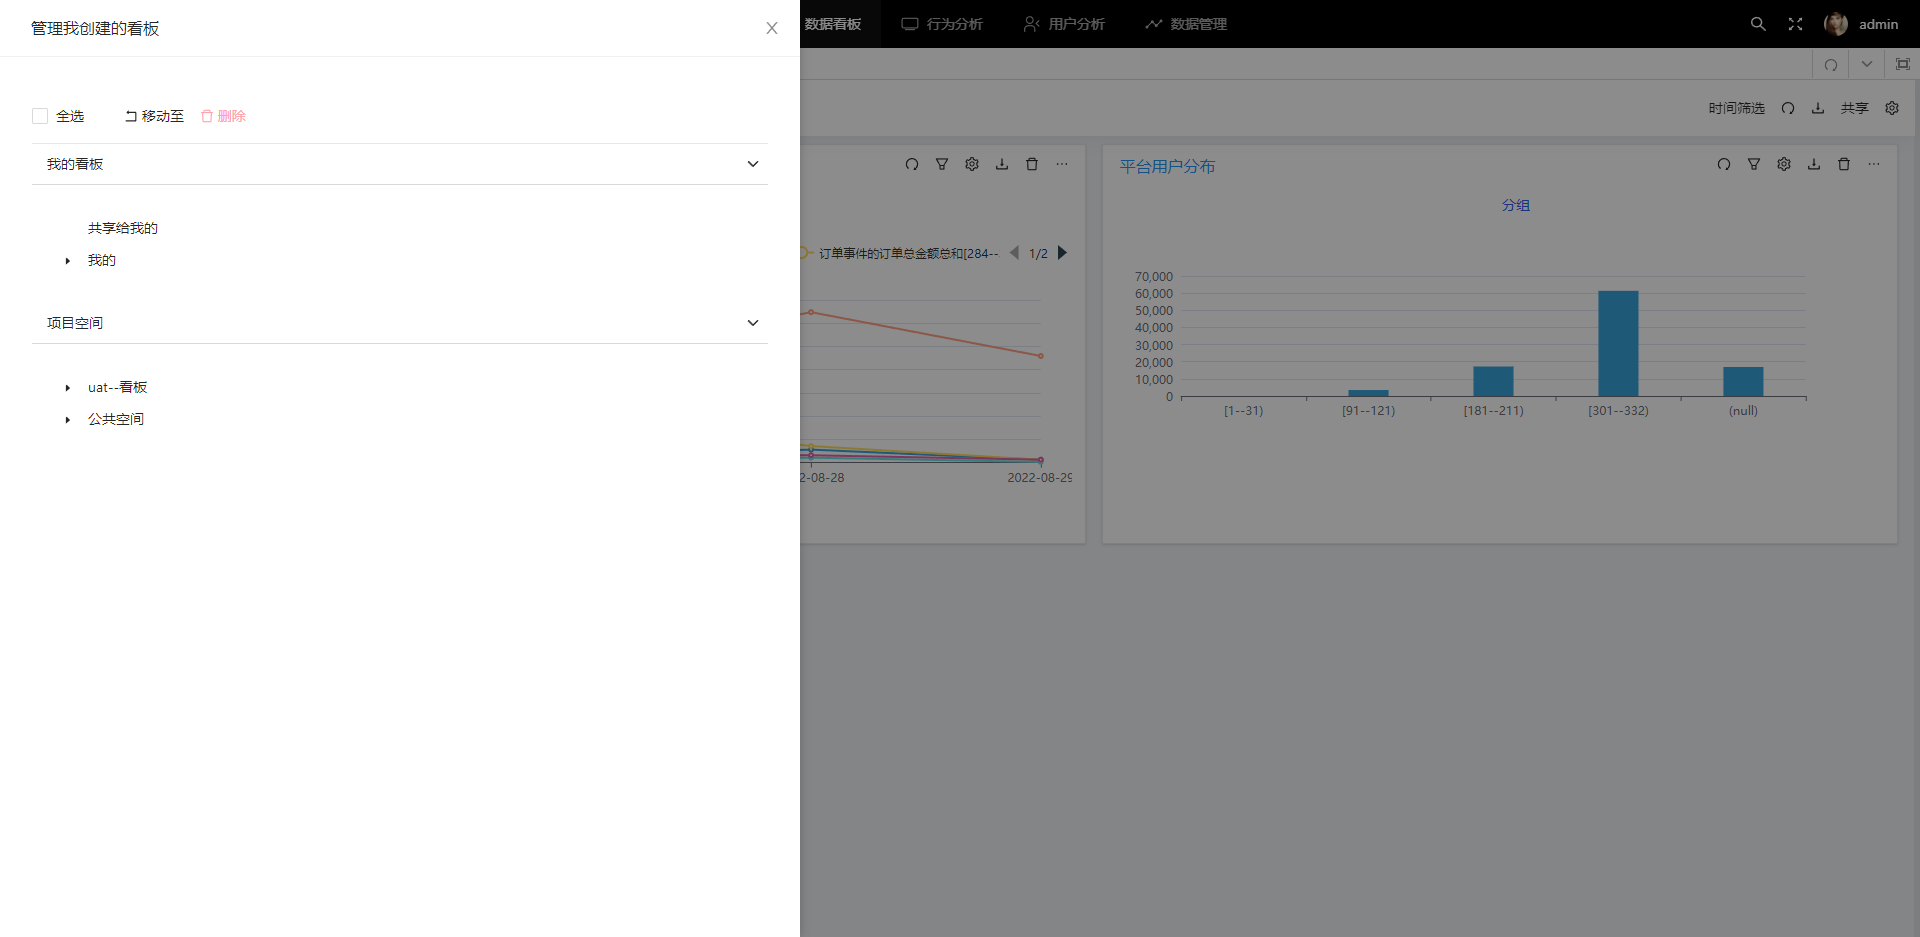The height and width of the screenshot is (937, 1920).
Task: Go to the next legend page arrow
Action: [1063, 253]
